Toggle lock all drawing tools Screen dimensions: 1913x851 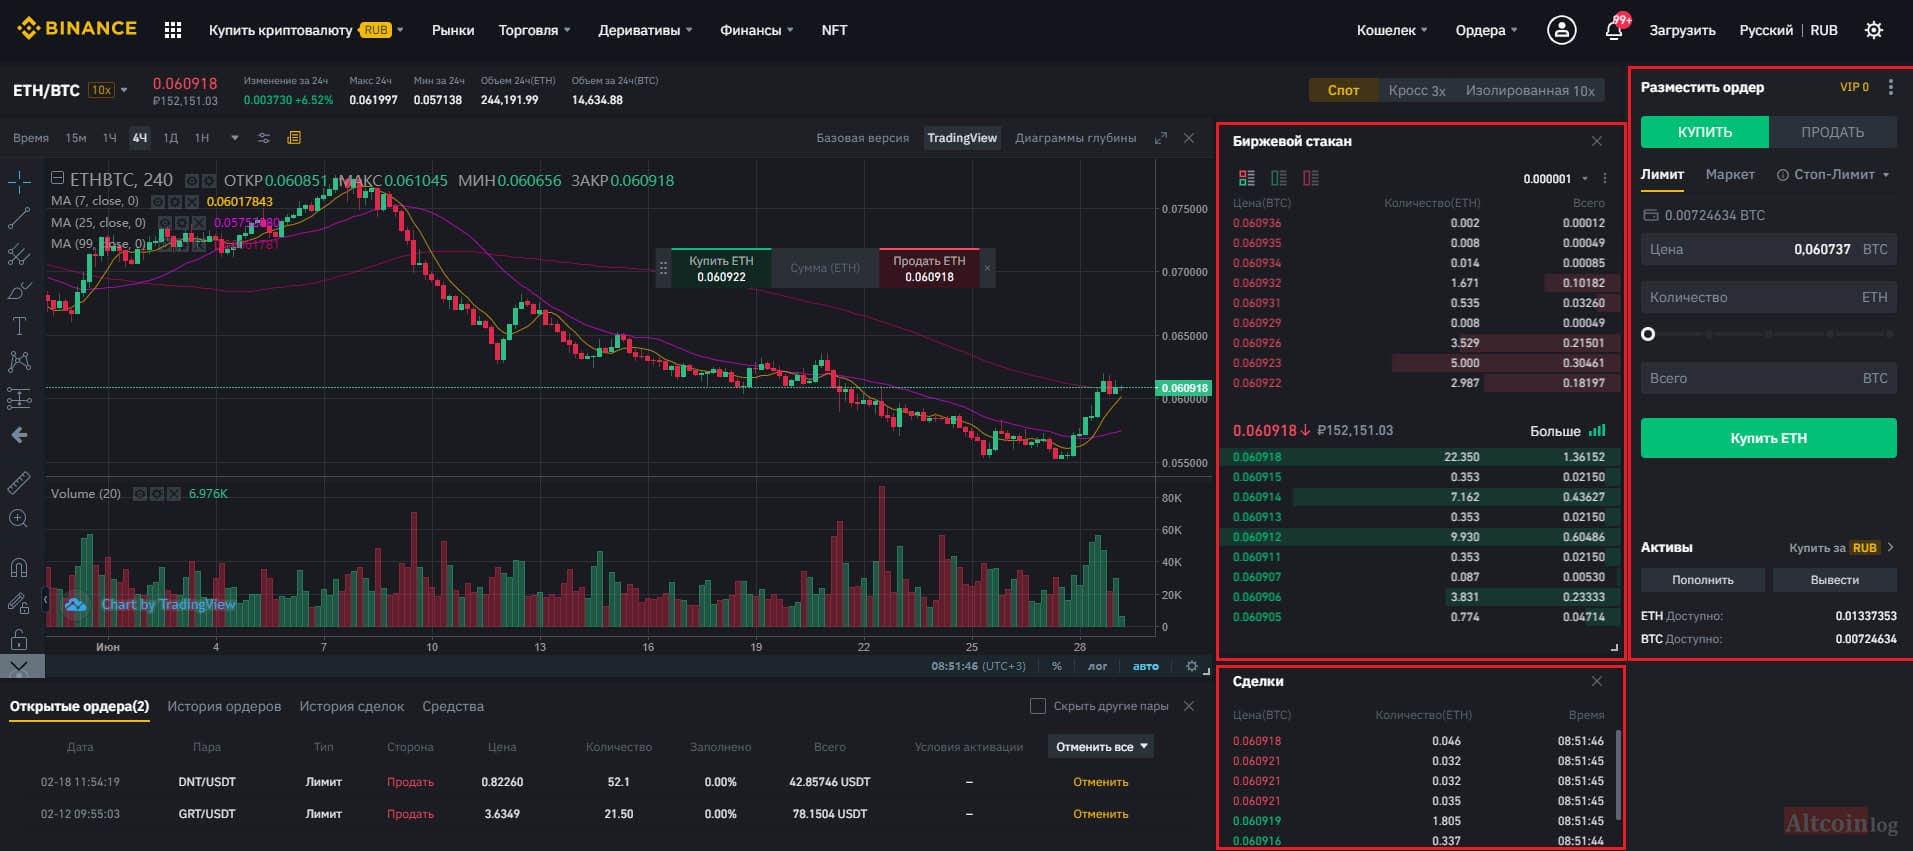(x=19, y=639)
